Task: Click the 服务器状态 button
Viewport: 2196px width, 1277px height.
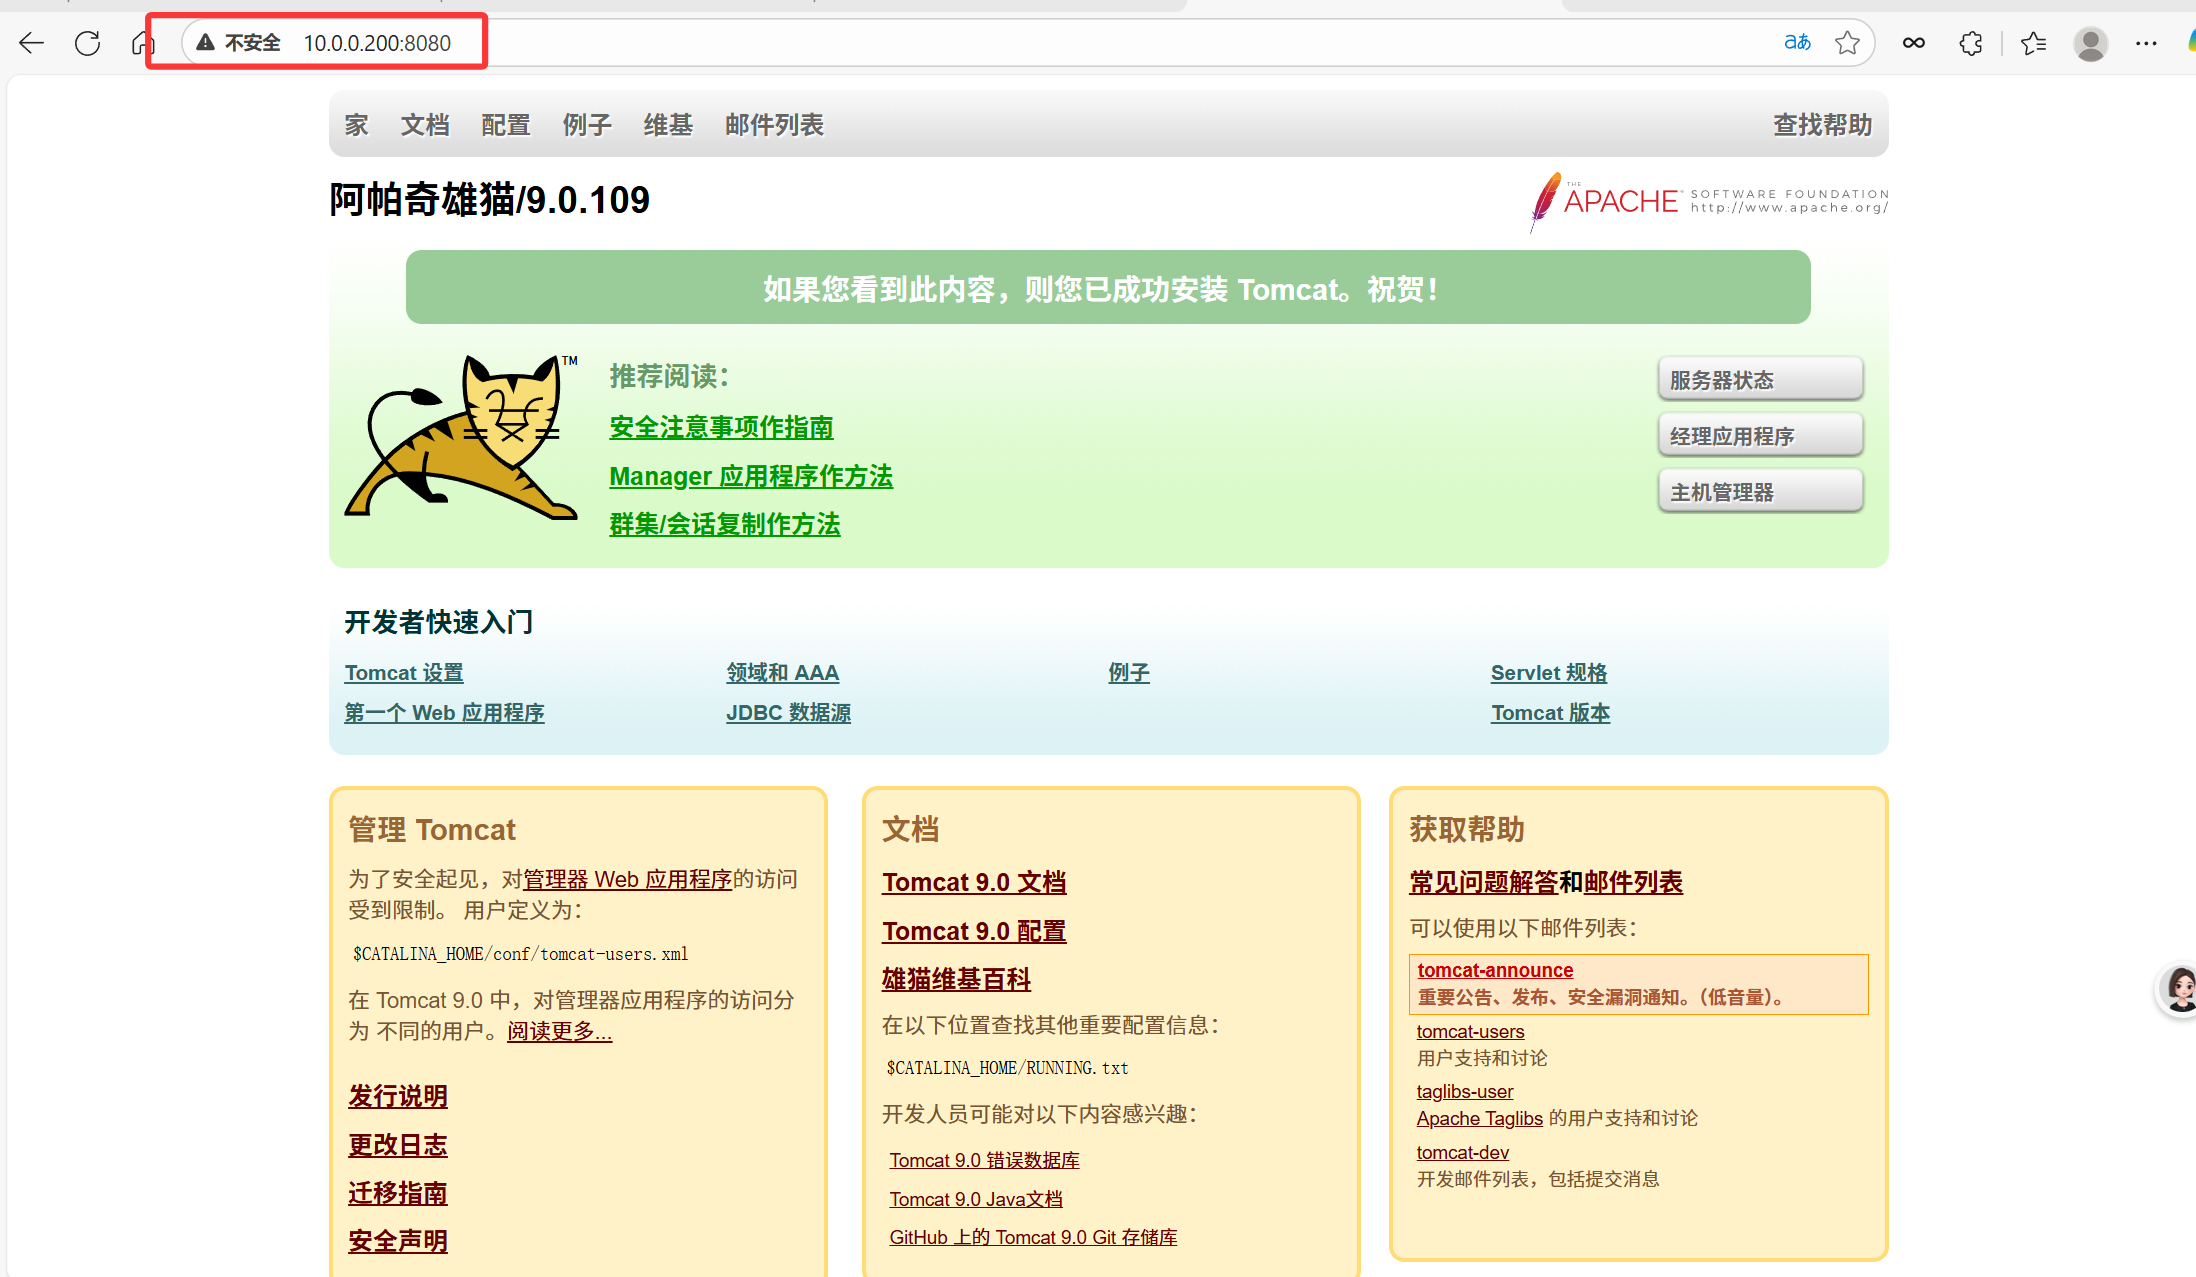Action: (x=1760, y=380)
